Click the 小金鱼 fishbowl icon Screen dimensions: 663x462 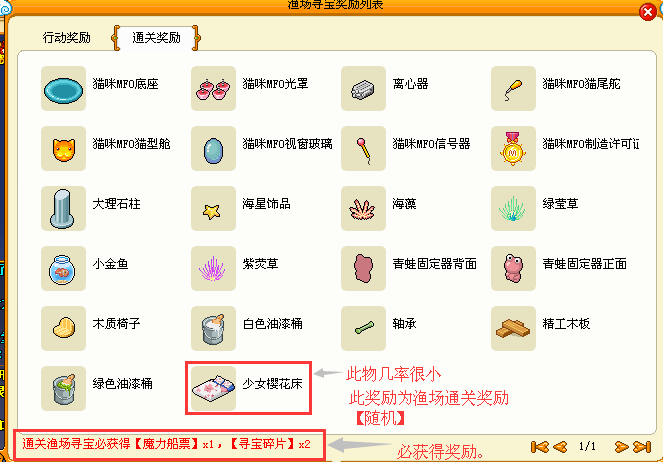click(63, 269)
